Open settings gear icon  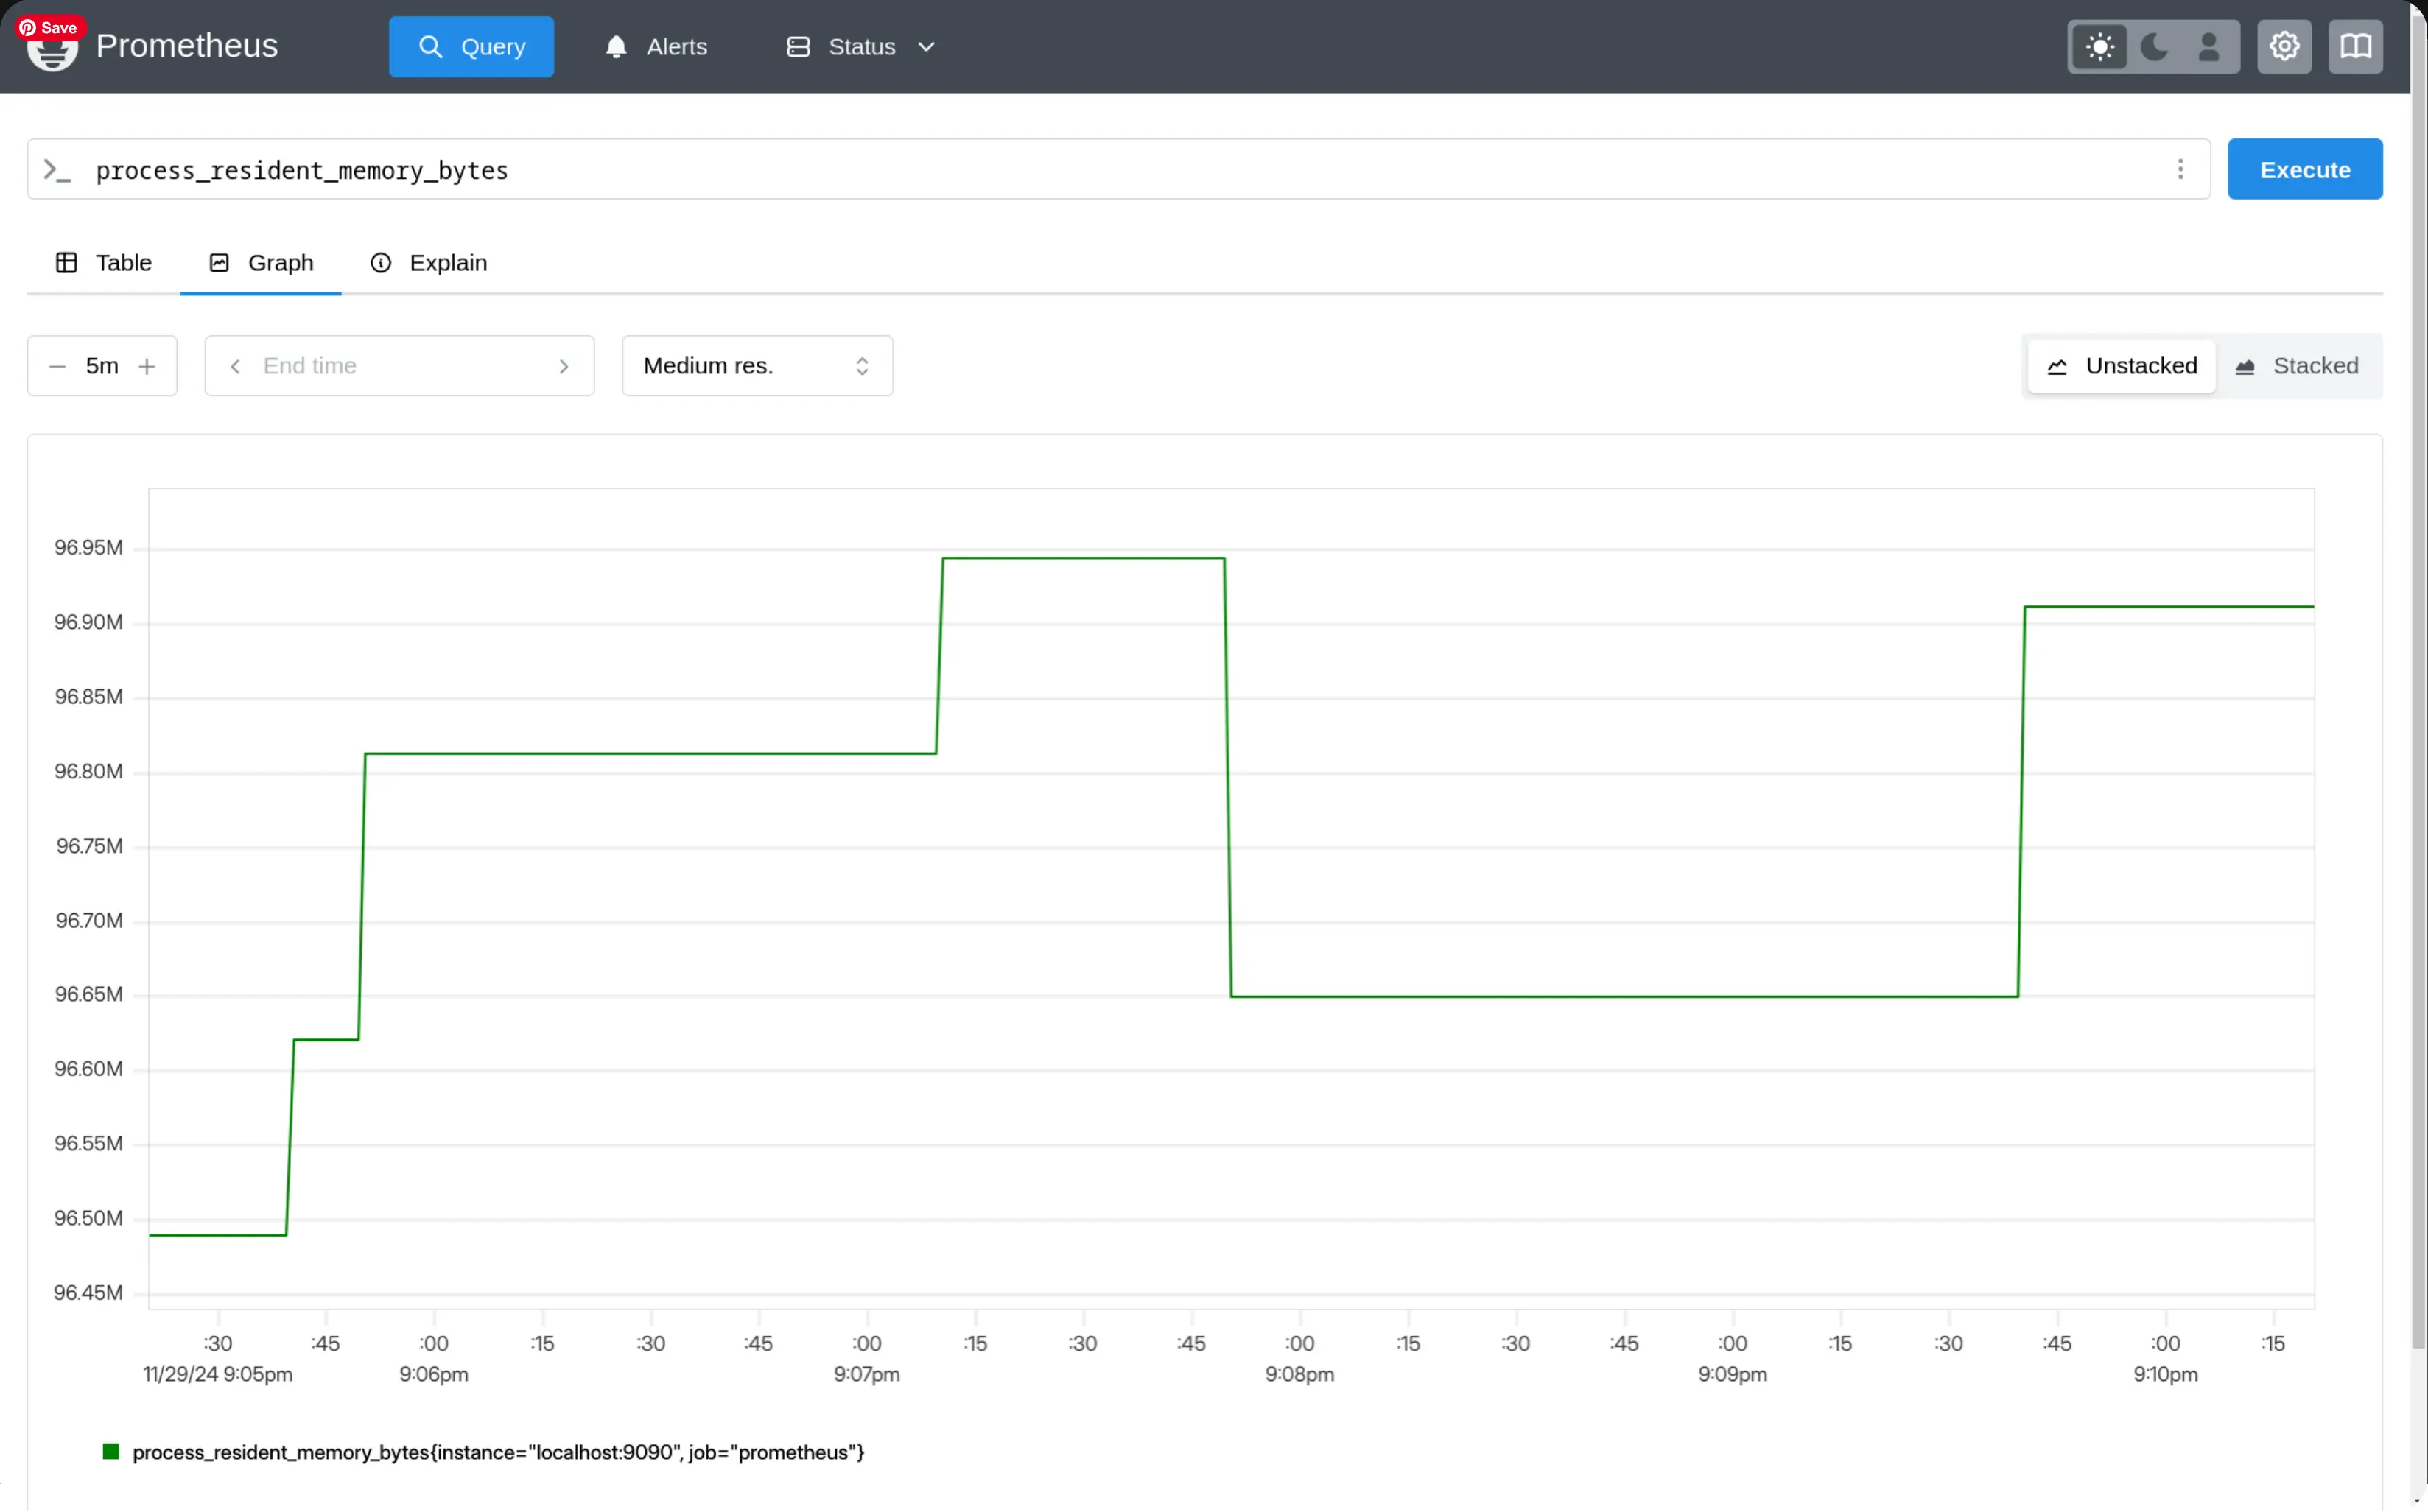(x=2284, y=47)
